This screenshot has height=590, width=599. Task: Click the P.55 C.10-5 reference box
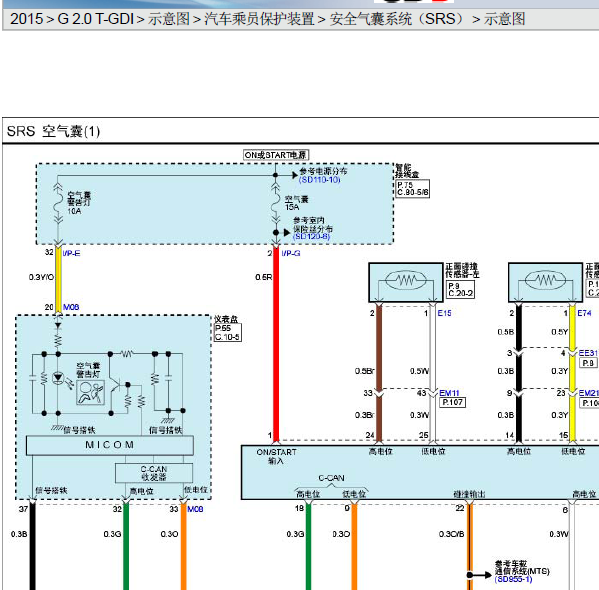[227, 332]
